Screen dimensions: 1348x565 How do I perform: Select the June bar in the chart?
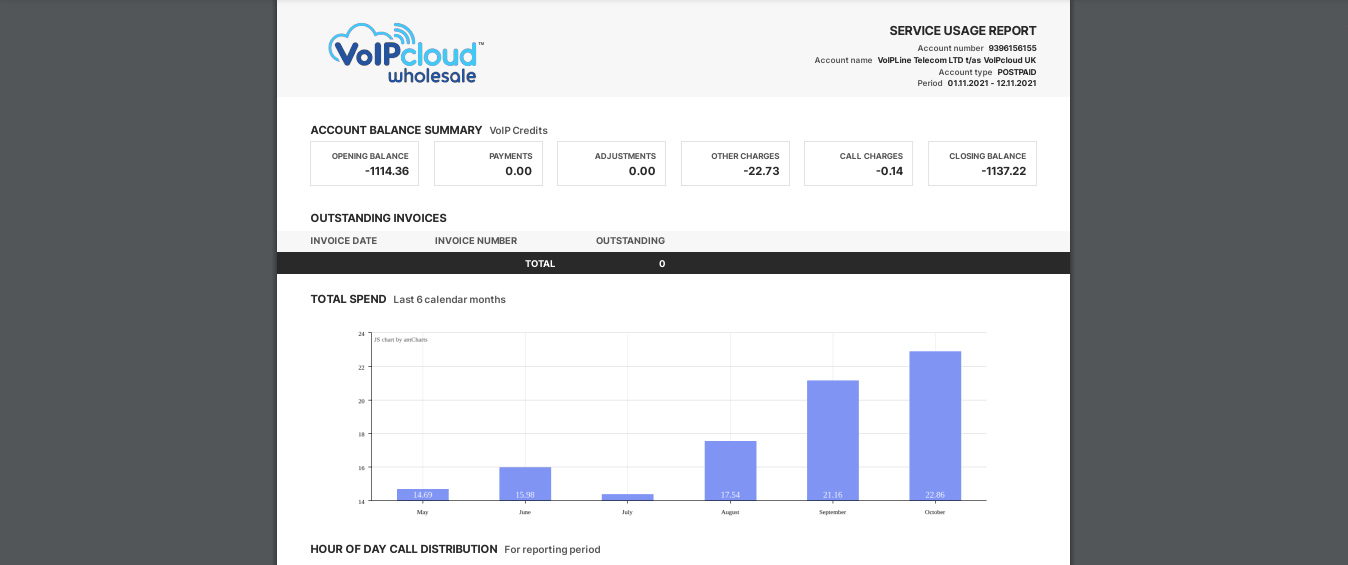(x=525, y=484)
